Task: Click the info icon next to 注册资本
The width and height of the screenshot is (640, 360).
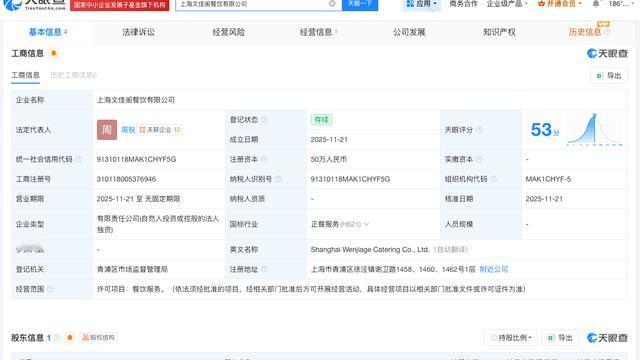Action: click(264, 159)
